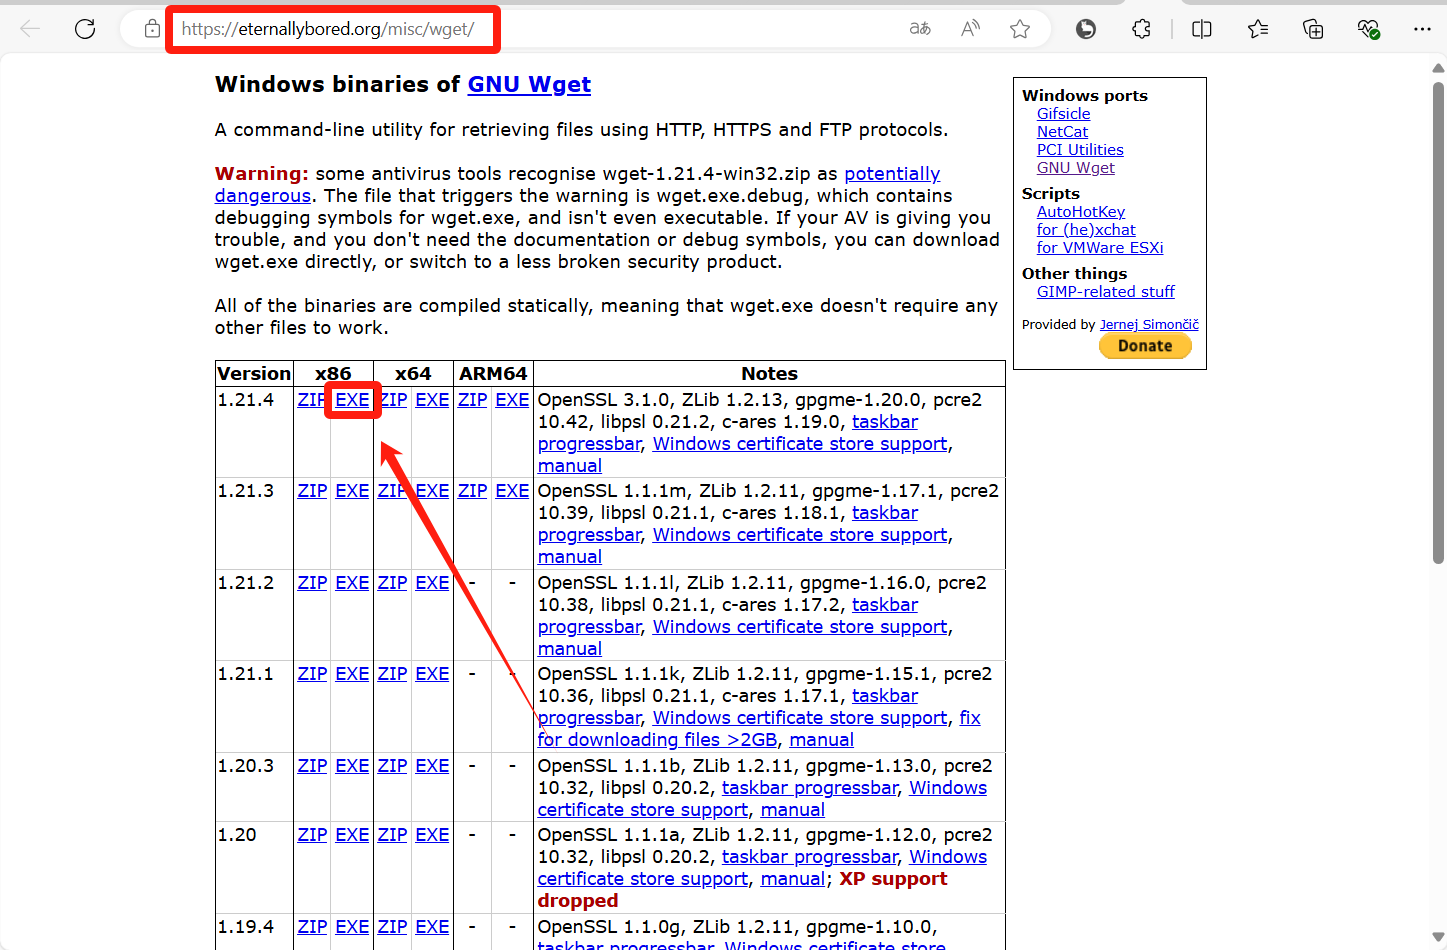Open the Collections icon in toolbar
Screen dimensions: 1447x950
[1313, 29]
